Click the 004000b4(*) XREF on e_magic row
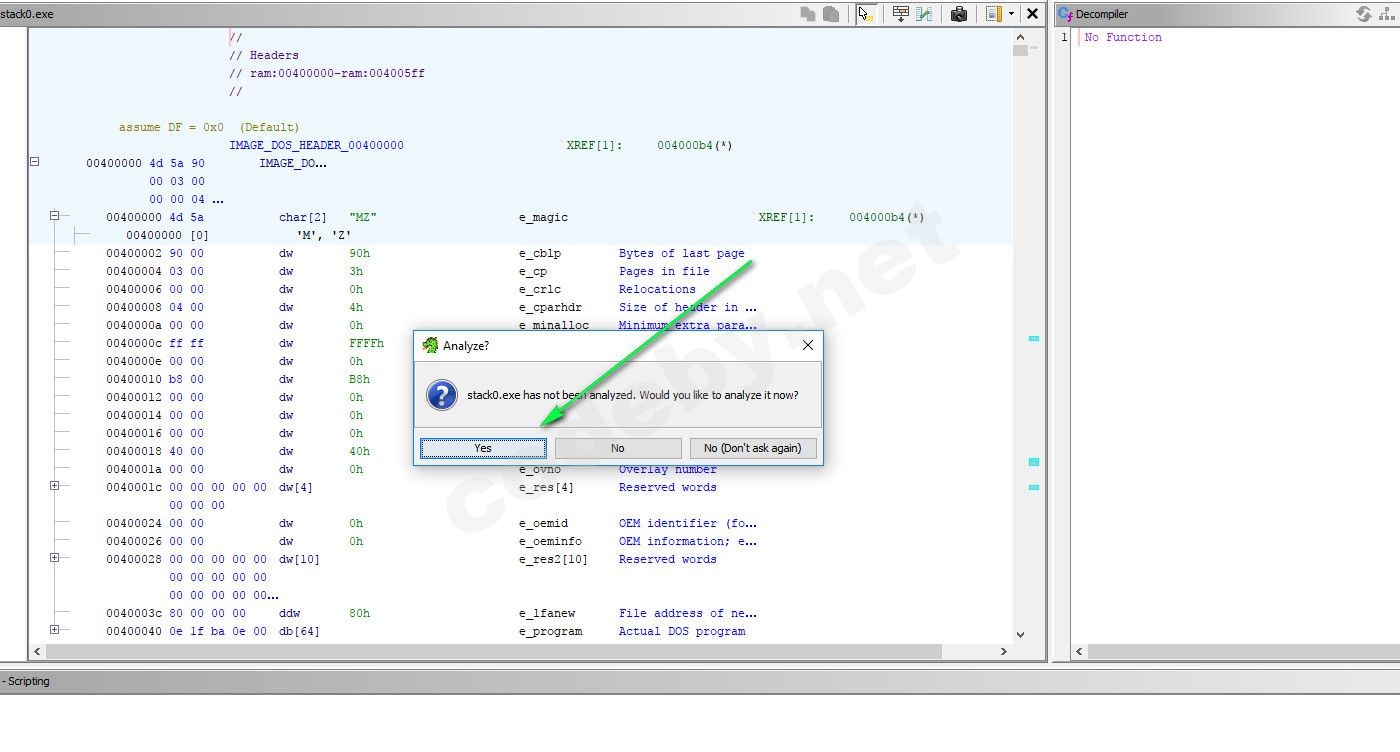The height and width of the screenshot is (752, 1400). tap(887, 217)
